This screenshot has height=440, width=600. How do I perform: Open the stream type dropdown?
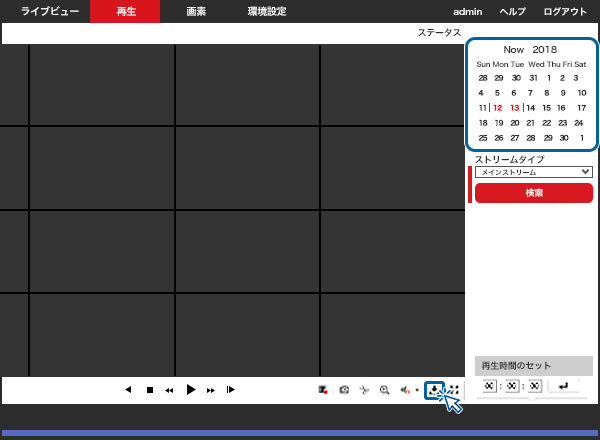tap(534, 172)
